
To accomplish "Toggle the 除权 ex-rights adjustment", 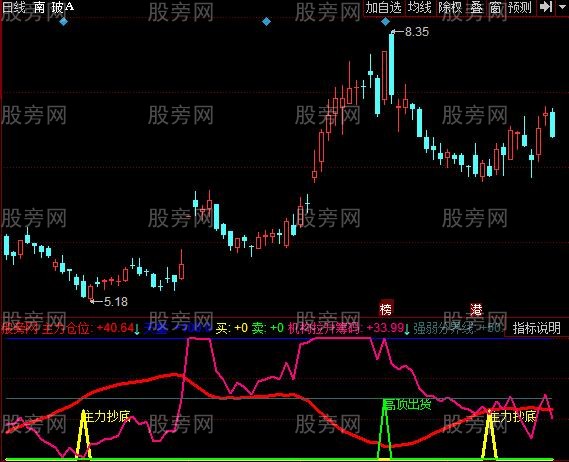I will [x=450, y=8].
